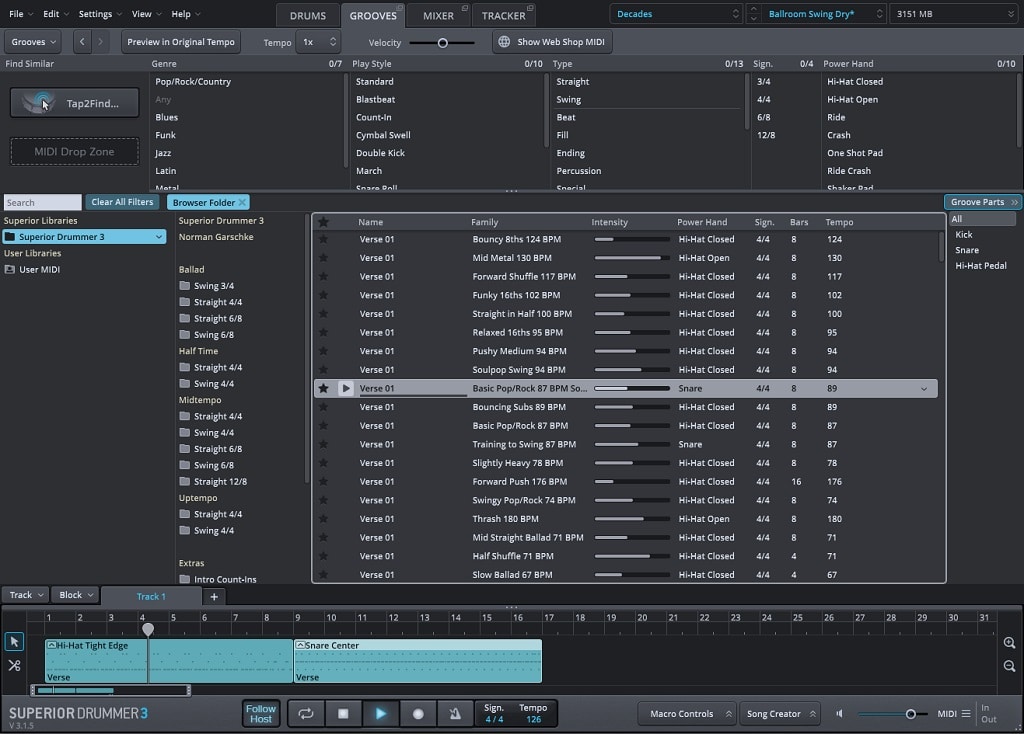Image resolution: width=1024 pixels, height=734 pixels.
Task: Star the Funky 16ths 102 BPM groove
Action: click(x=323, y=295)
